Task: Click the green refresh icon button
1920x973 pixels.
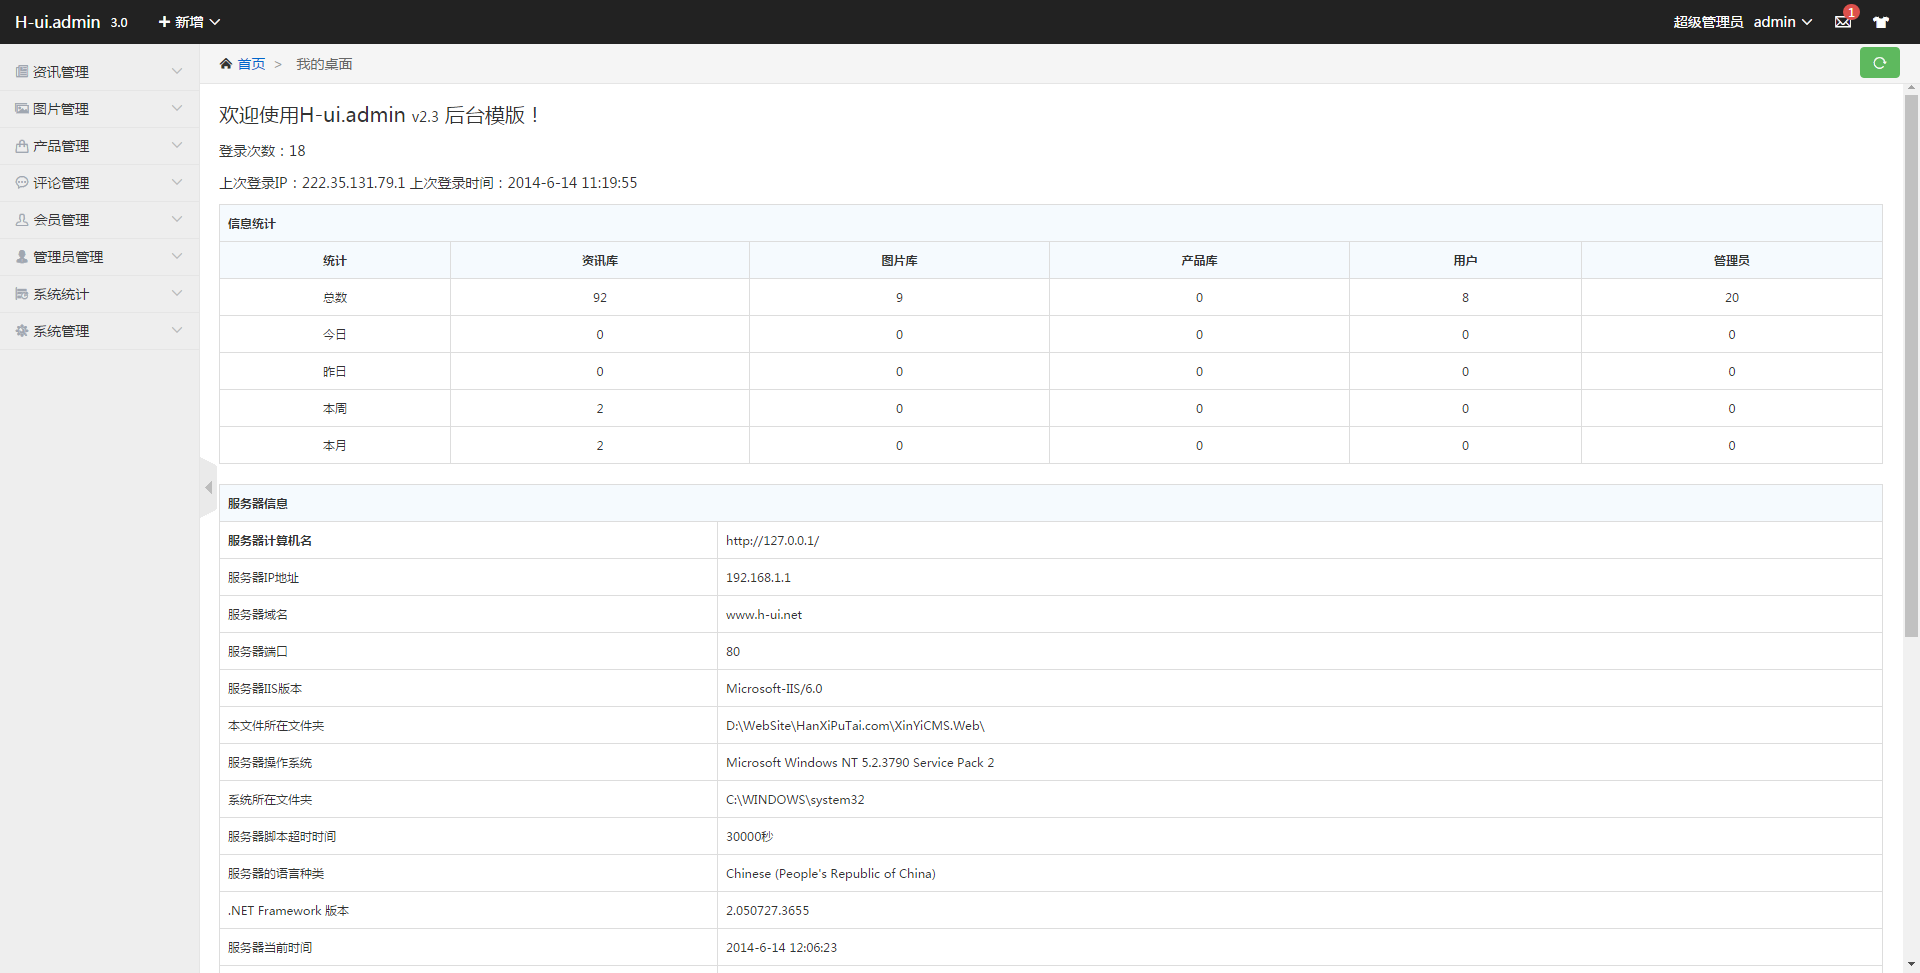Action: pyautogui.click(x=1879, y=63)
